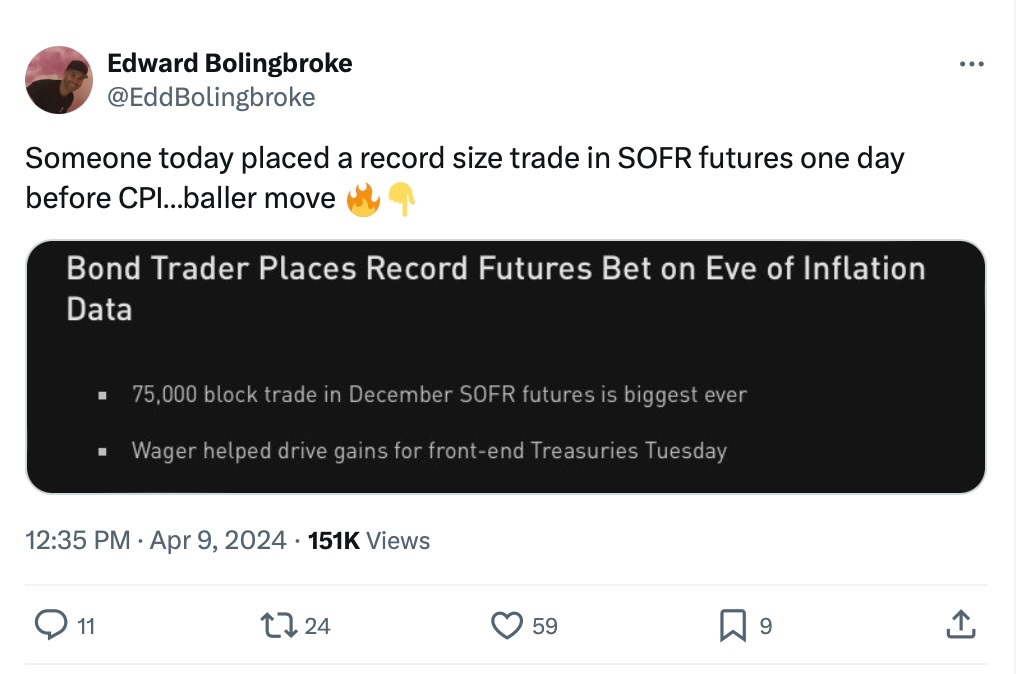Screen dimensions: 1018x674
Task: Click the fire emoji in the tweet
Action: [x=363, y=201]
